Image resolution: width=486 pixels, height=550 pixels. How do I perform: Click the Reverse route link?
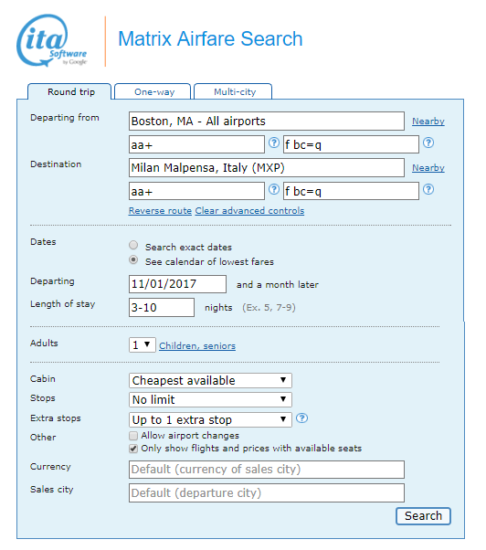(x=160, y=211)
